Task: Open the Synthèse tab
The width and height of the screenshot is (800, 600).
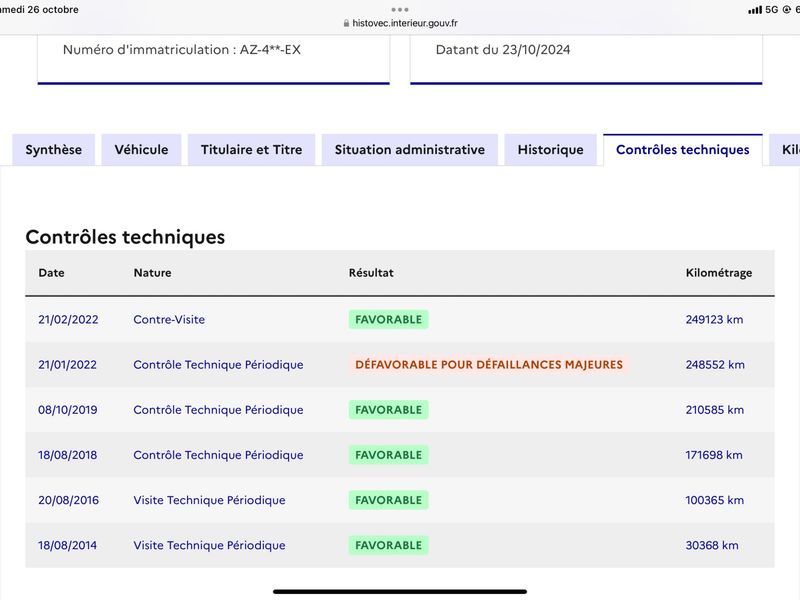Action: point(54,149)
